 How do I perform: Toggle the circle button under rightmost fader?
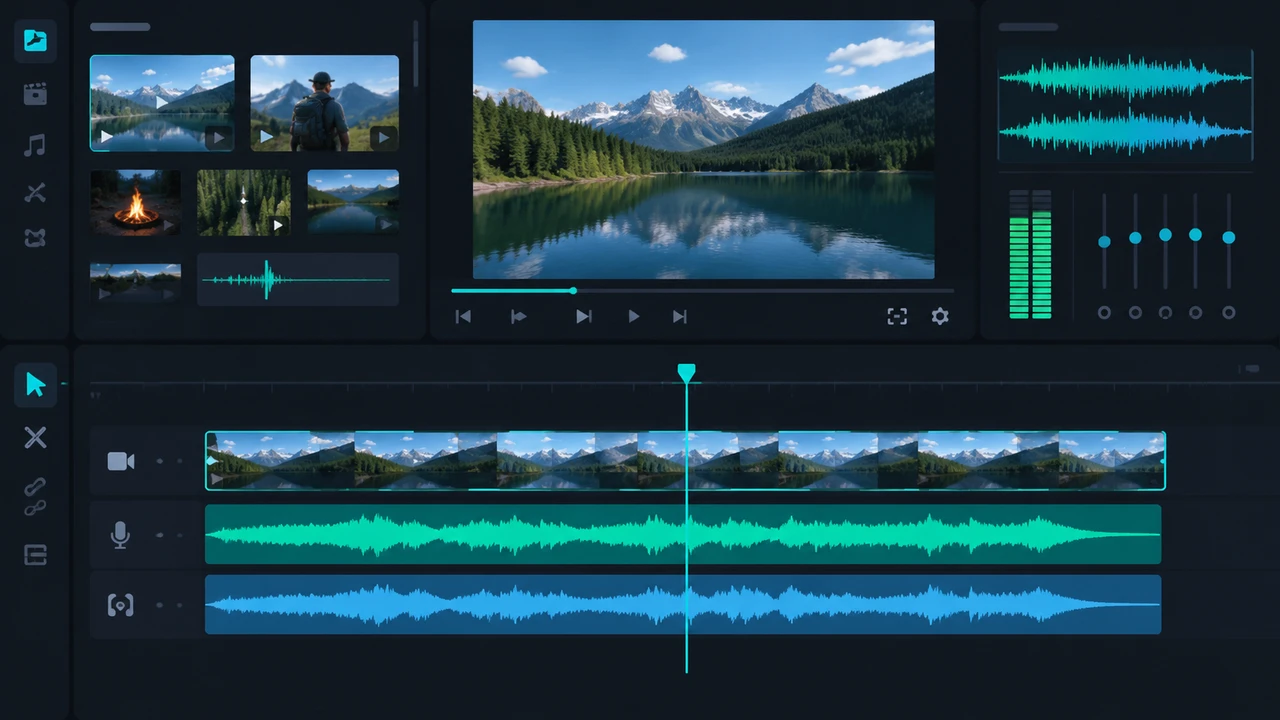click(1229, 313)
